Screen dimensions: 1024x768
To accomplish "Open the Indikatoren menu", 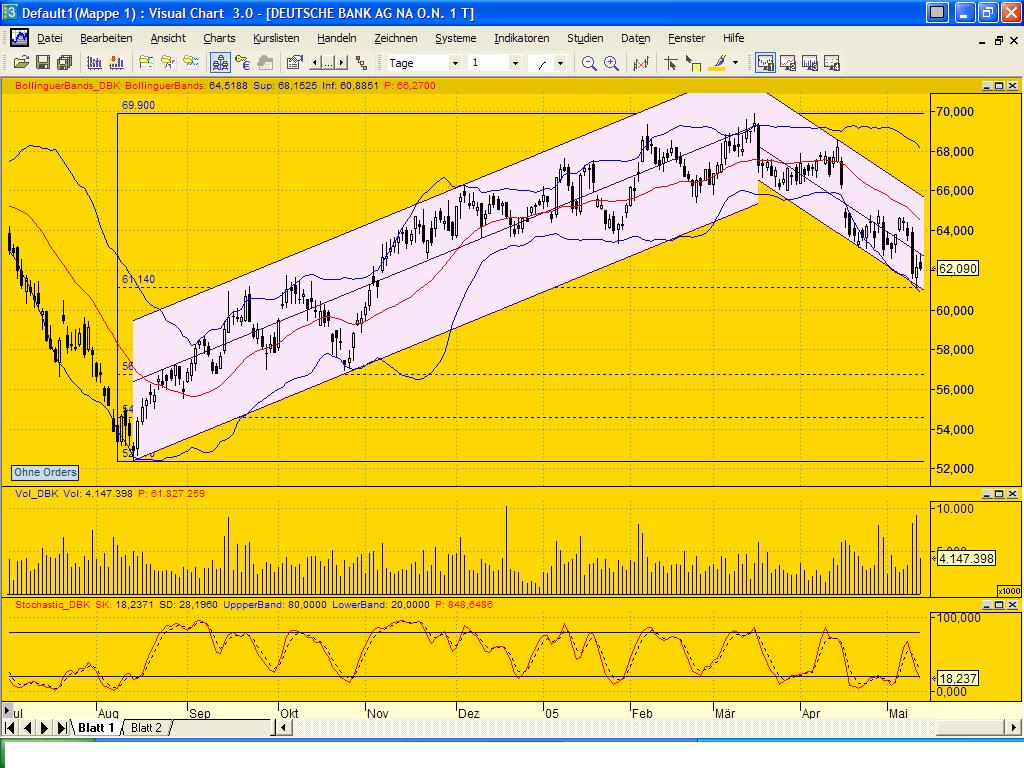I will pyautogui.click(x=522, y=38).
